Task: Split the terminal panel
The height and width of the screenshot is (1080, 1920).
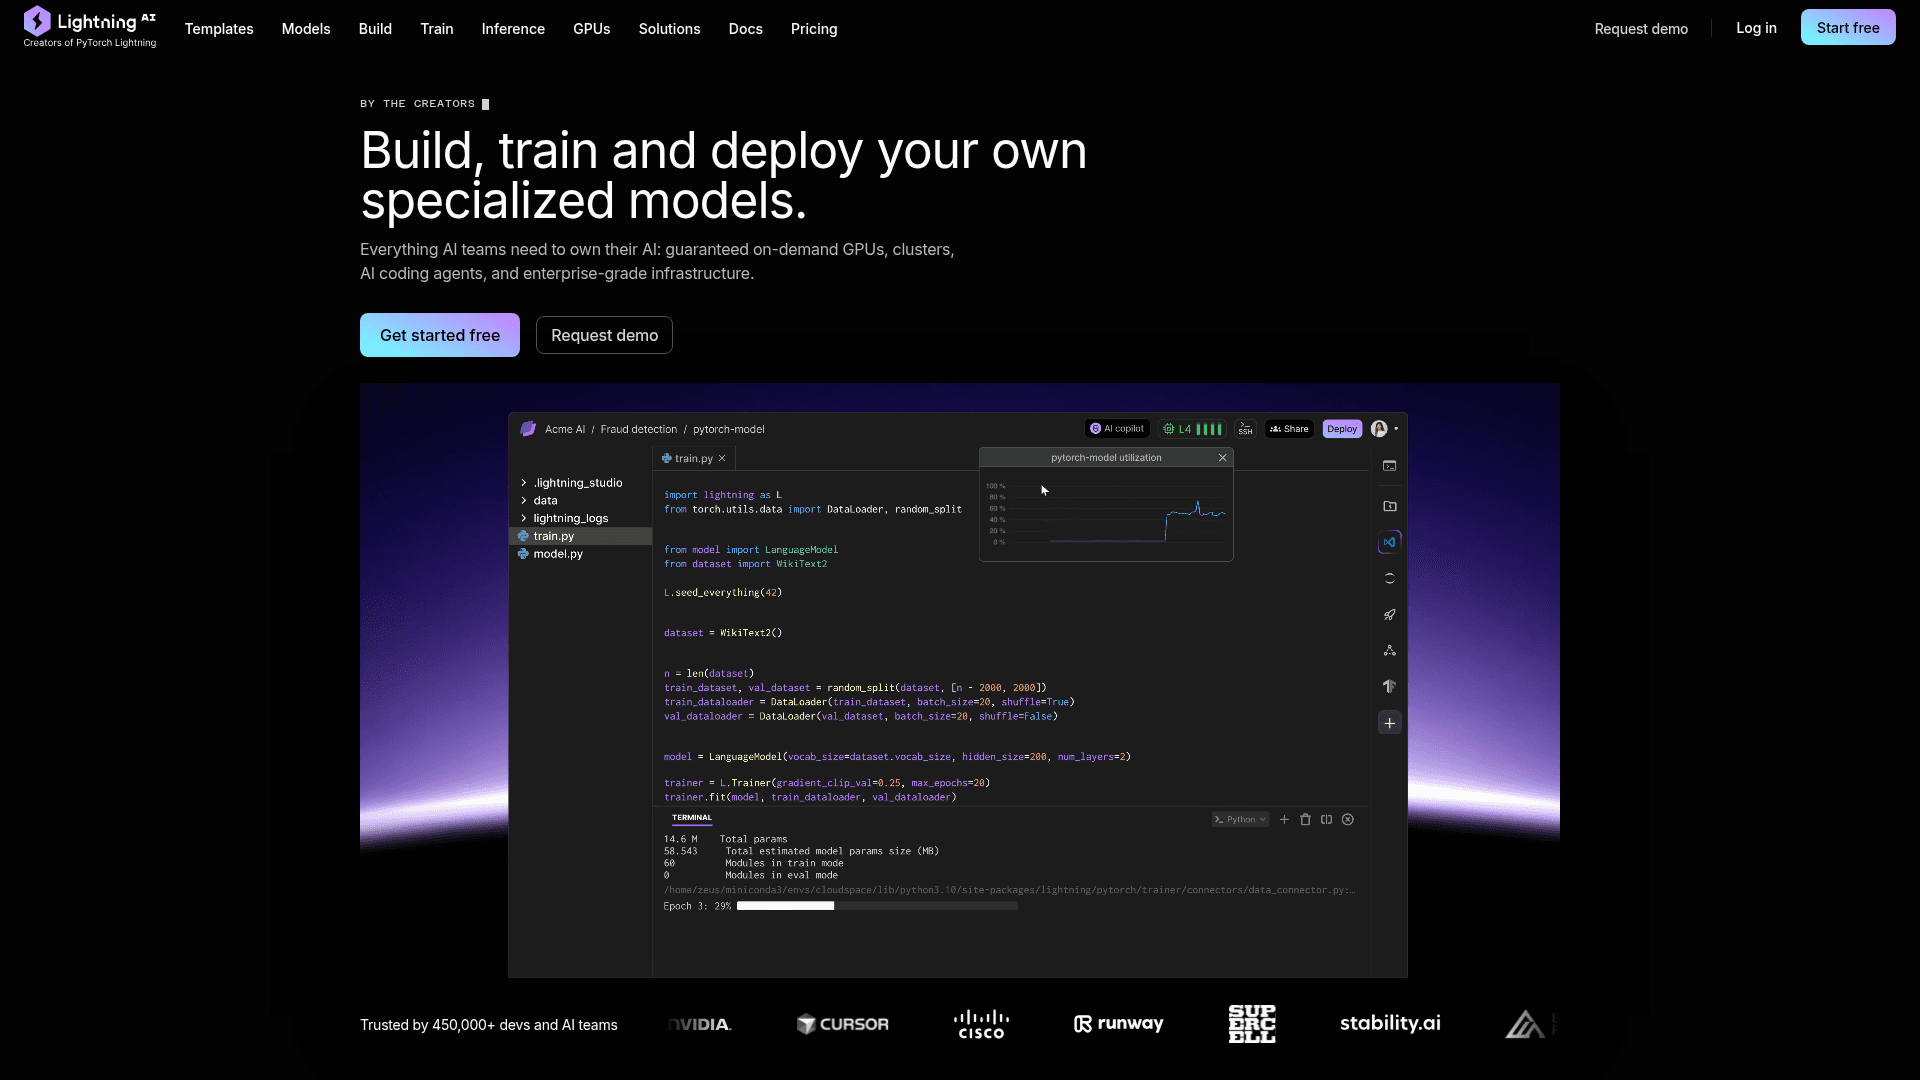Action: [1327, 820]
